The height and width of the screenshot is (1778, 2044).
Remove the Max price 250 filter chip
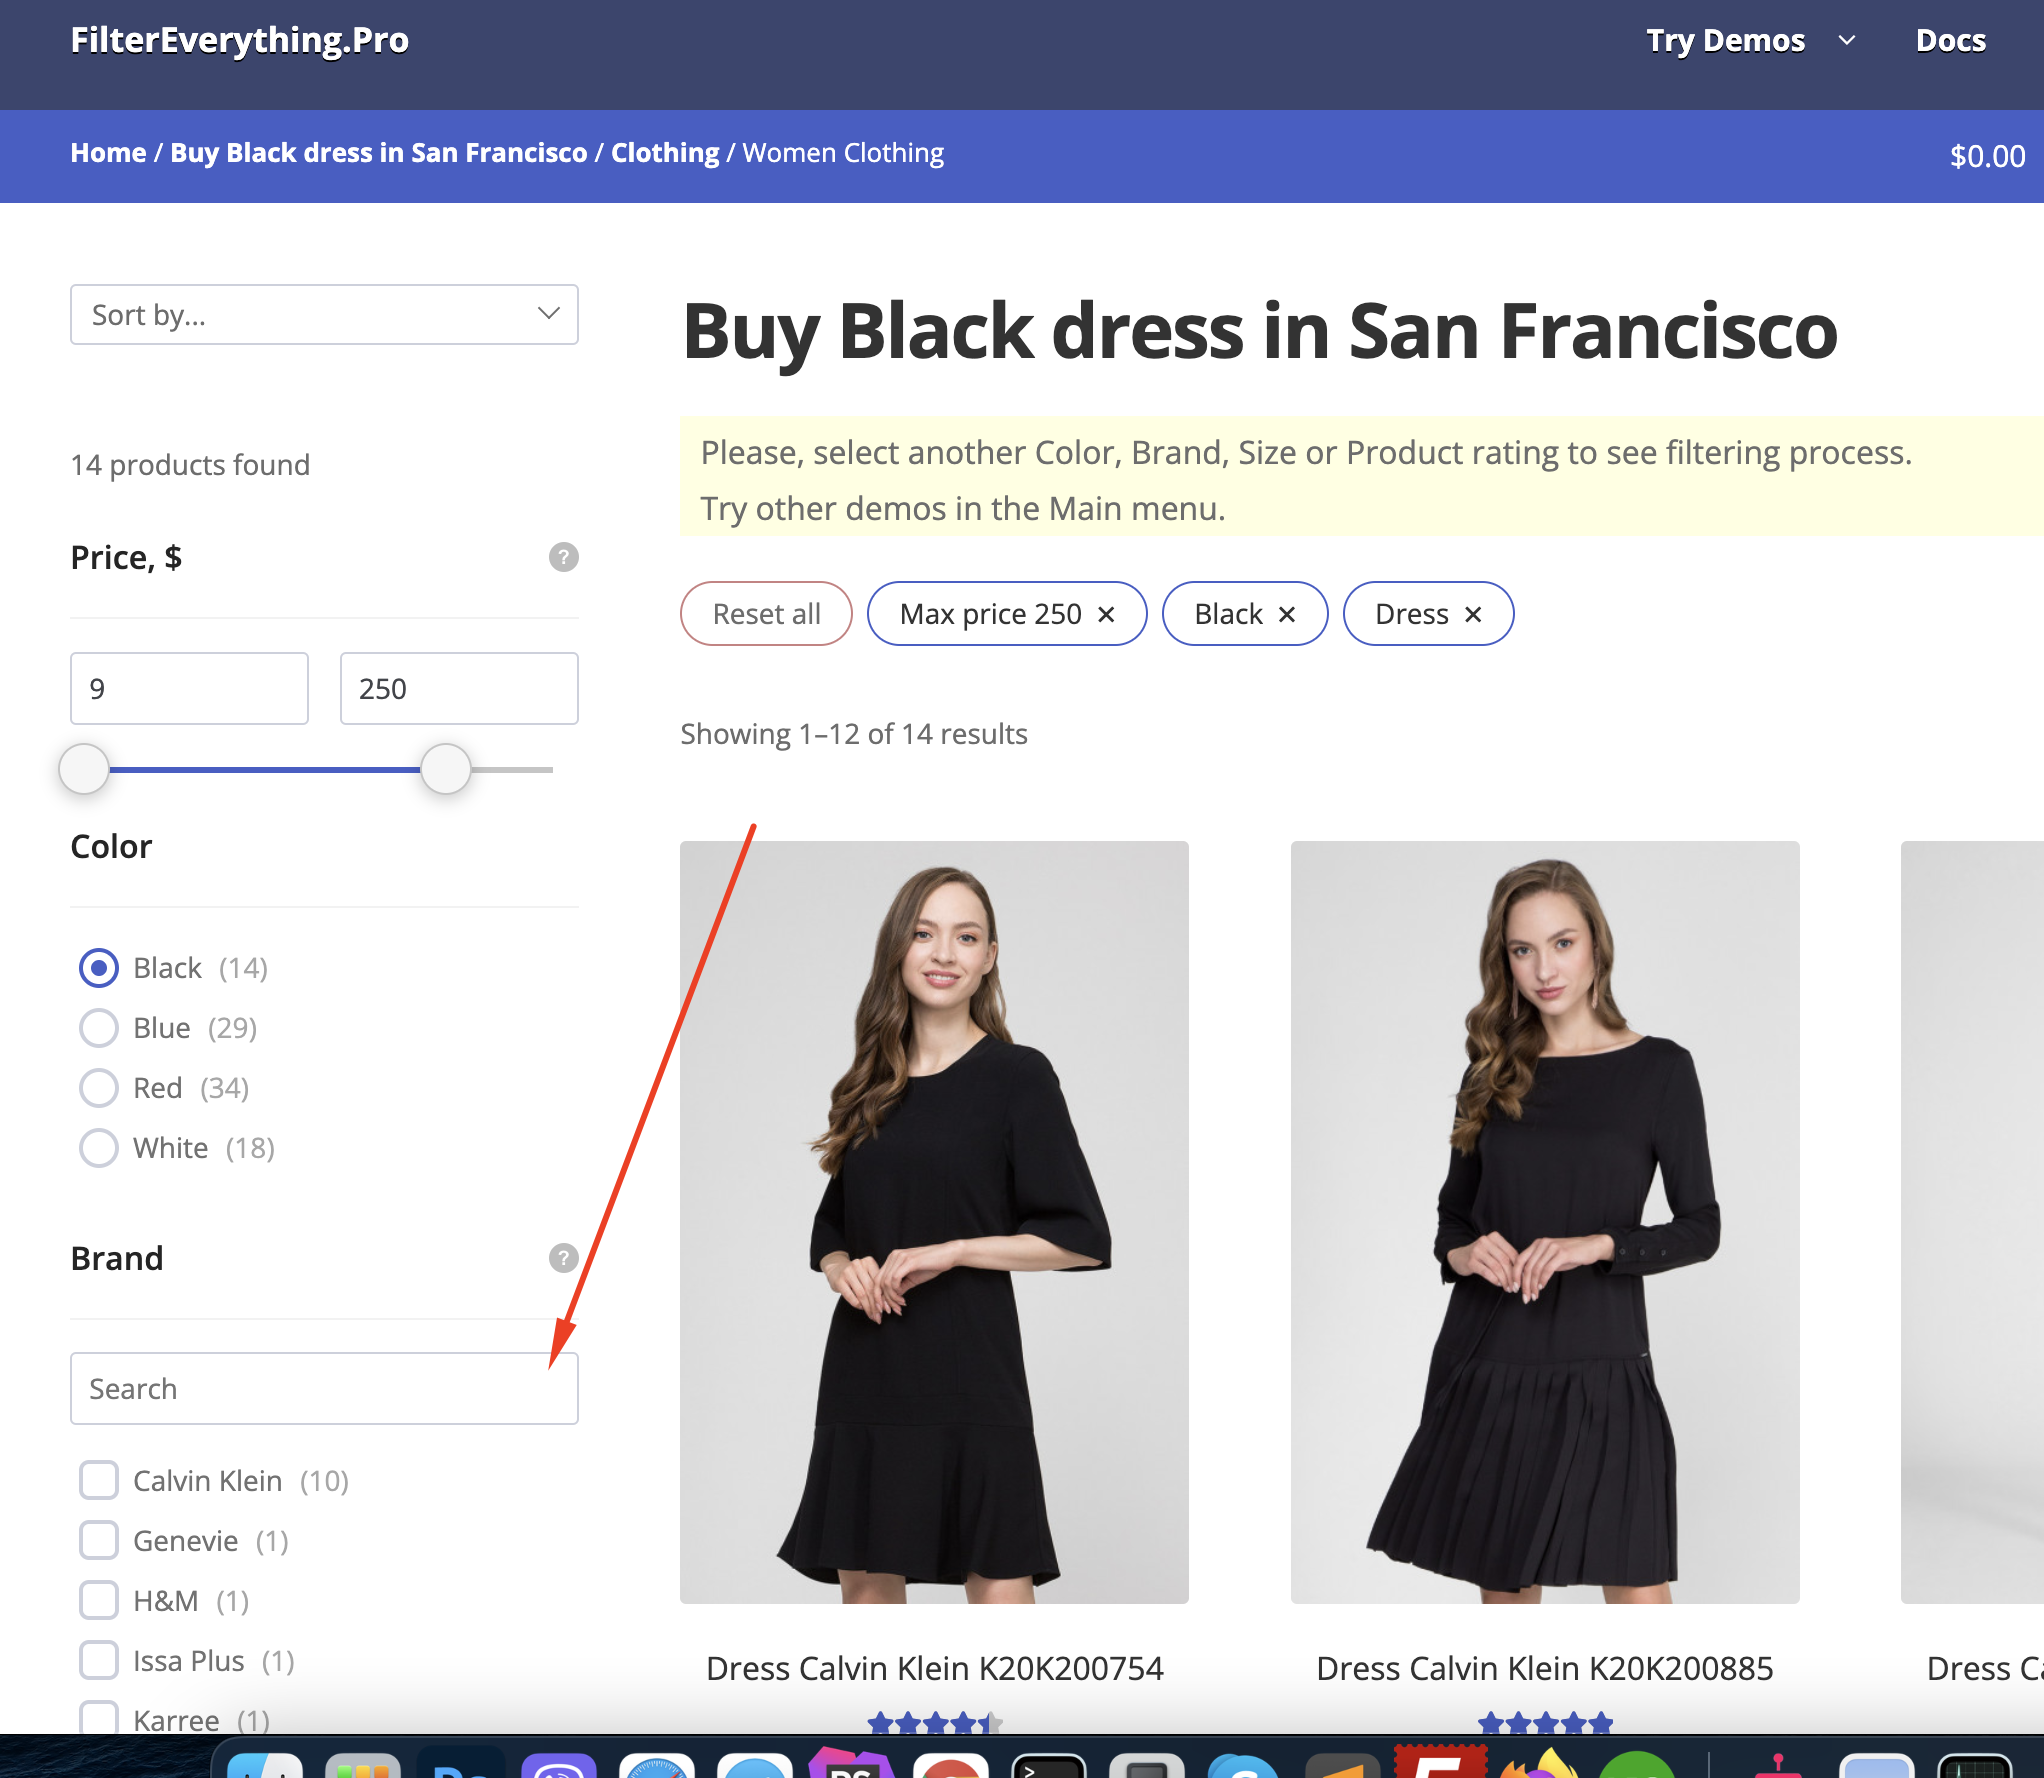[1106, 614]
